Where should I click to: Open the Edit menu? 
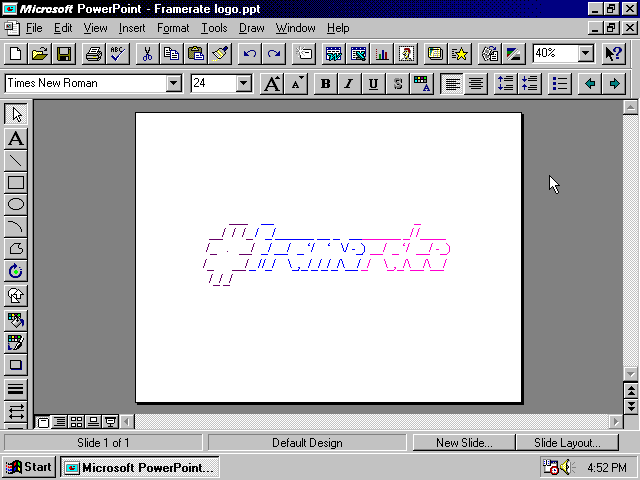[63, 28]
